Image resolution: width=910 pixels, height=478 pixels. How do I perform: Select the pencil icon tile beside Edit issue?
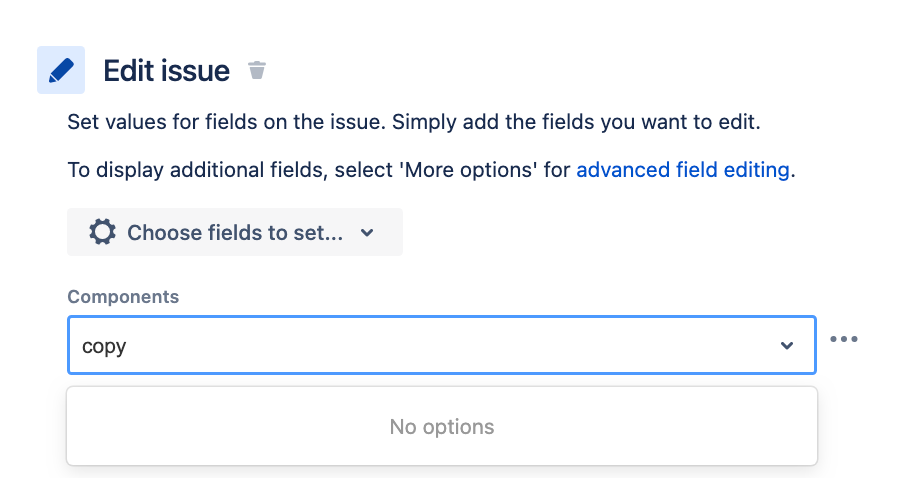coord(61,70)
